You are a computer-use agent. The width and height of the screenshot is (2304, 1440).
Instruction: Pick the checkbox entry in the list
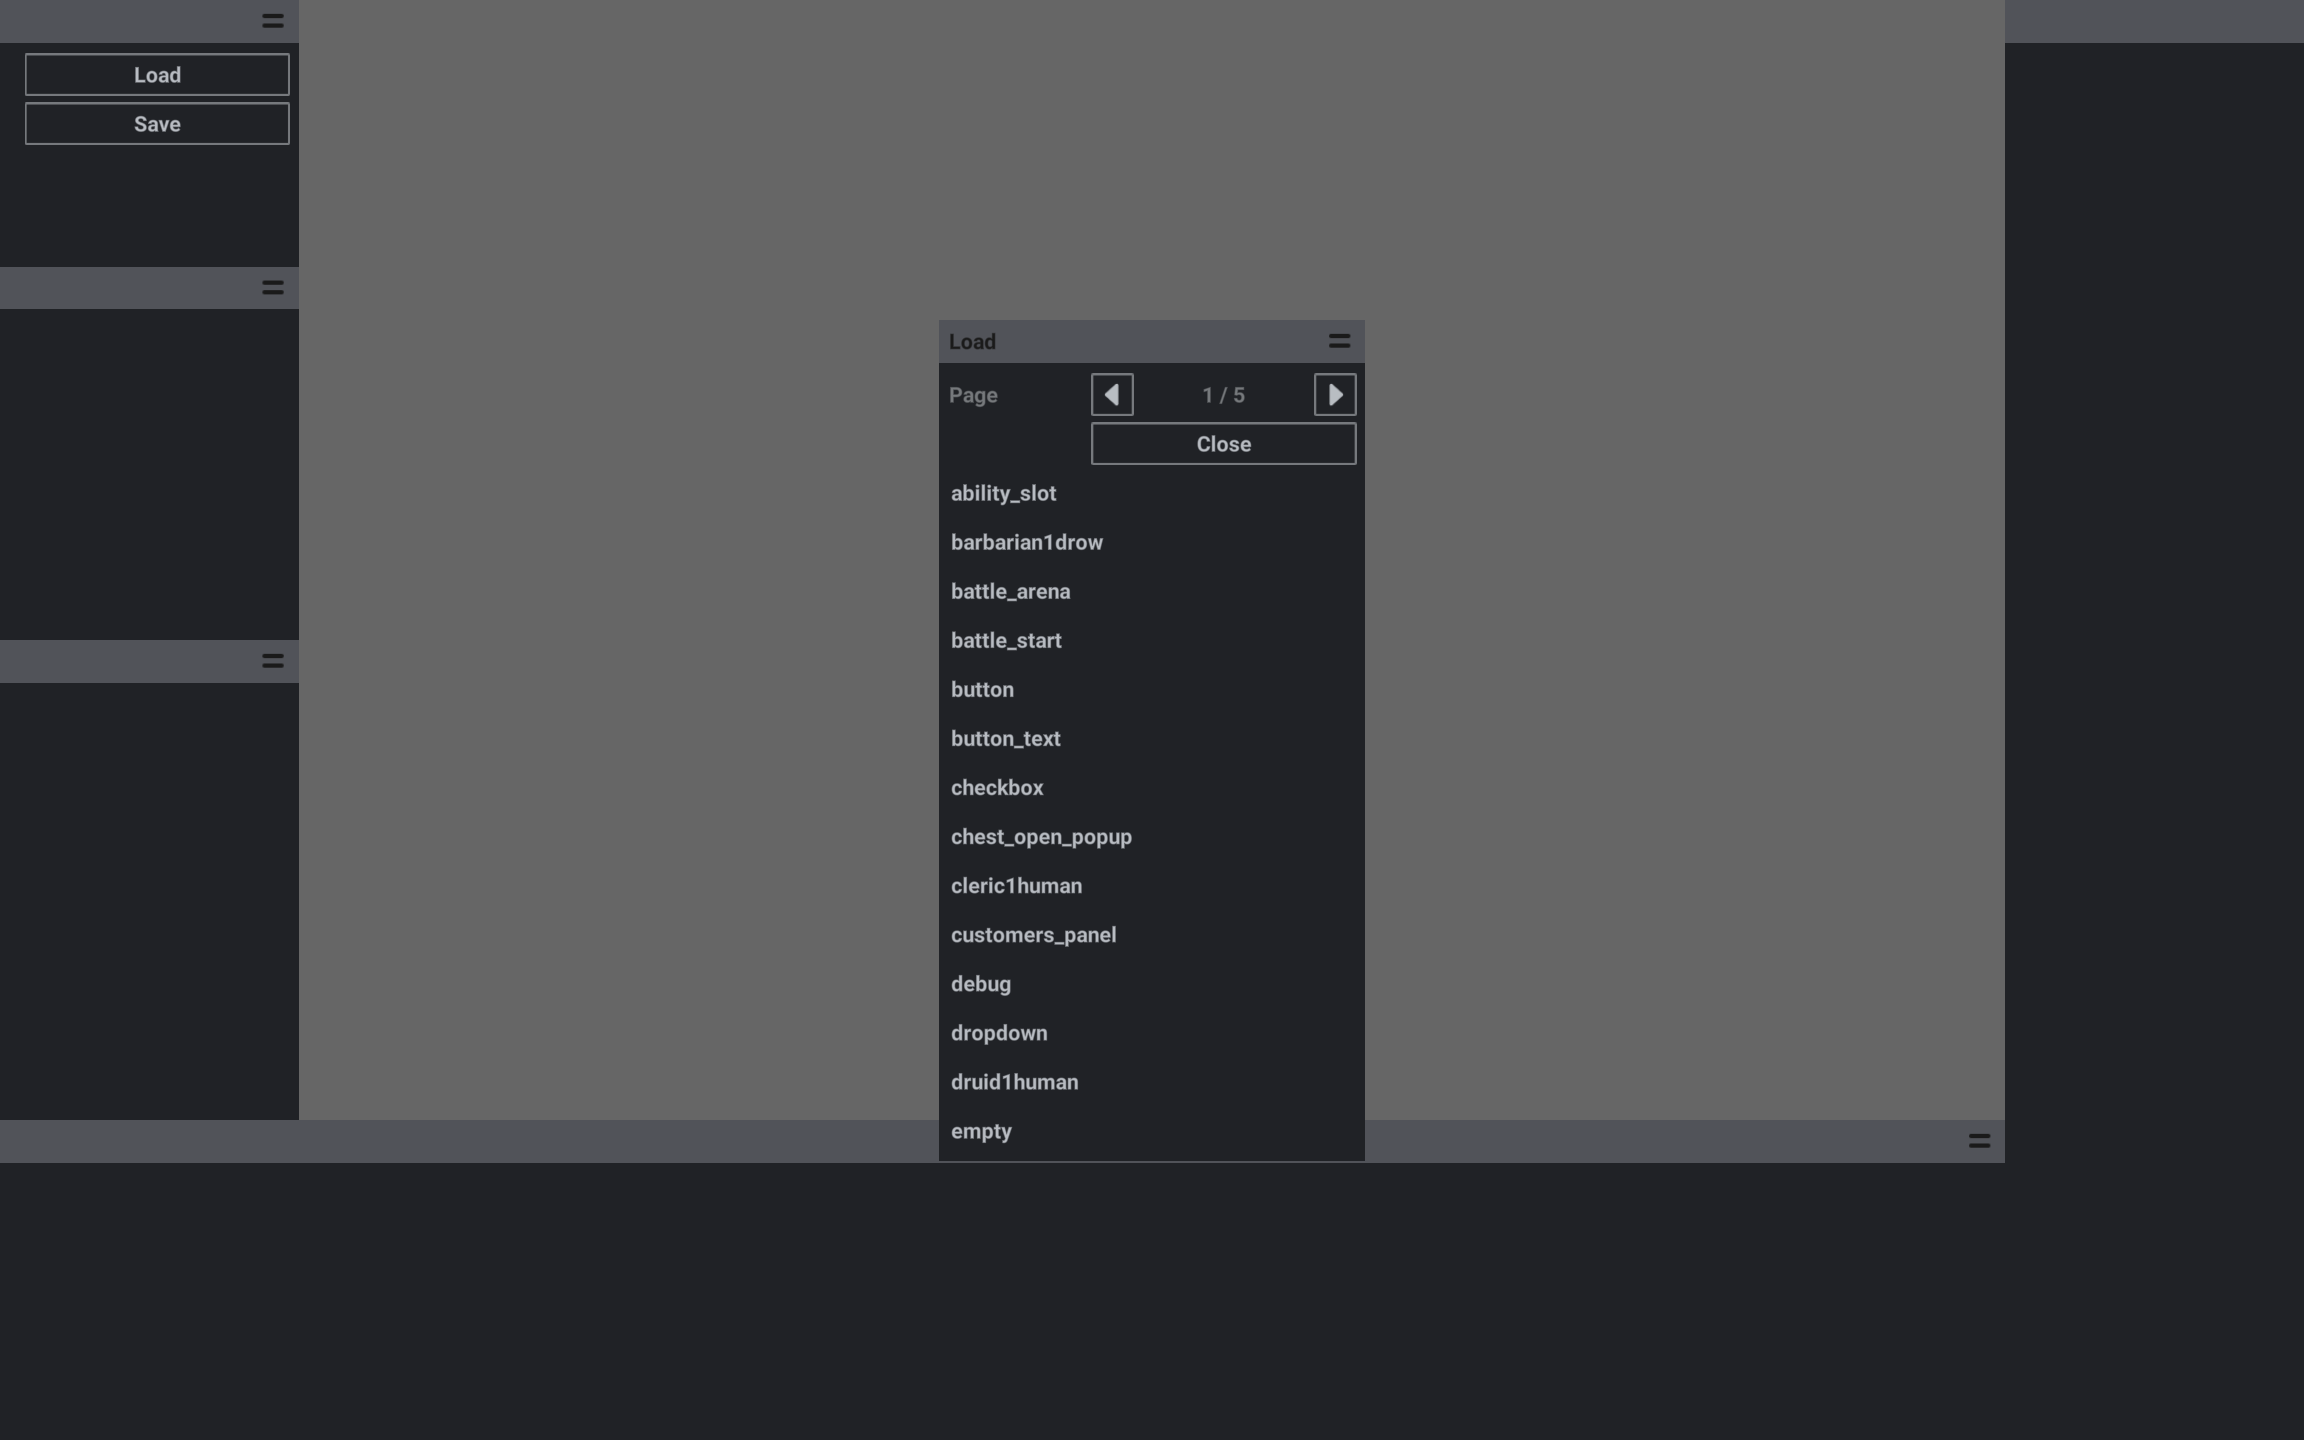click(x=997, y=788)
